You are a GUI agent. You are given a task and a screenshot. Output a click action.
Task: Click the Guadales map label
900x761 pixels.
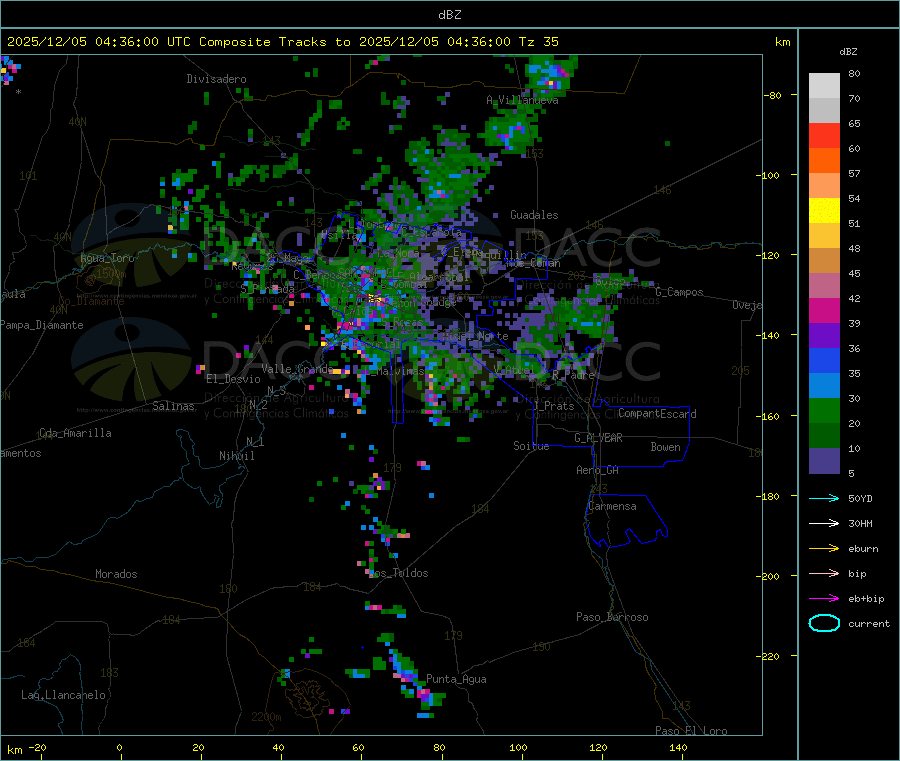point(534,215)
